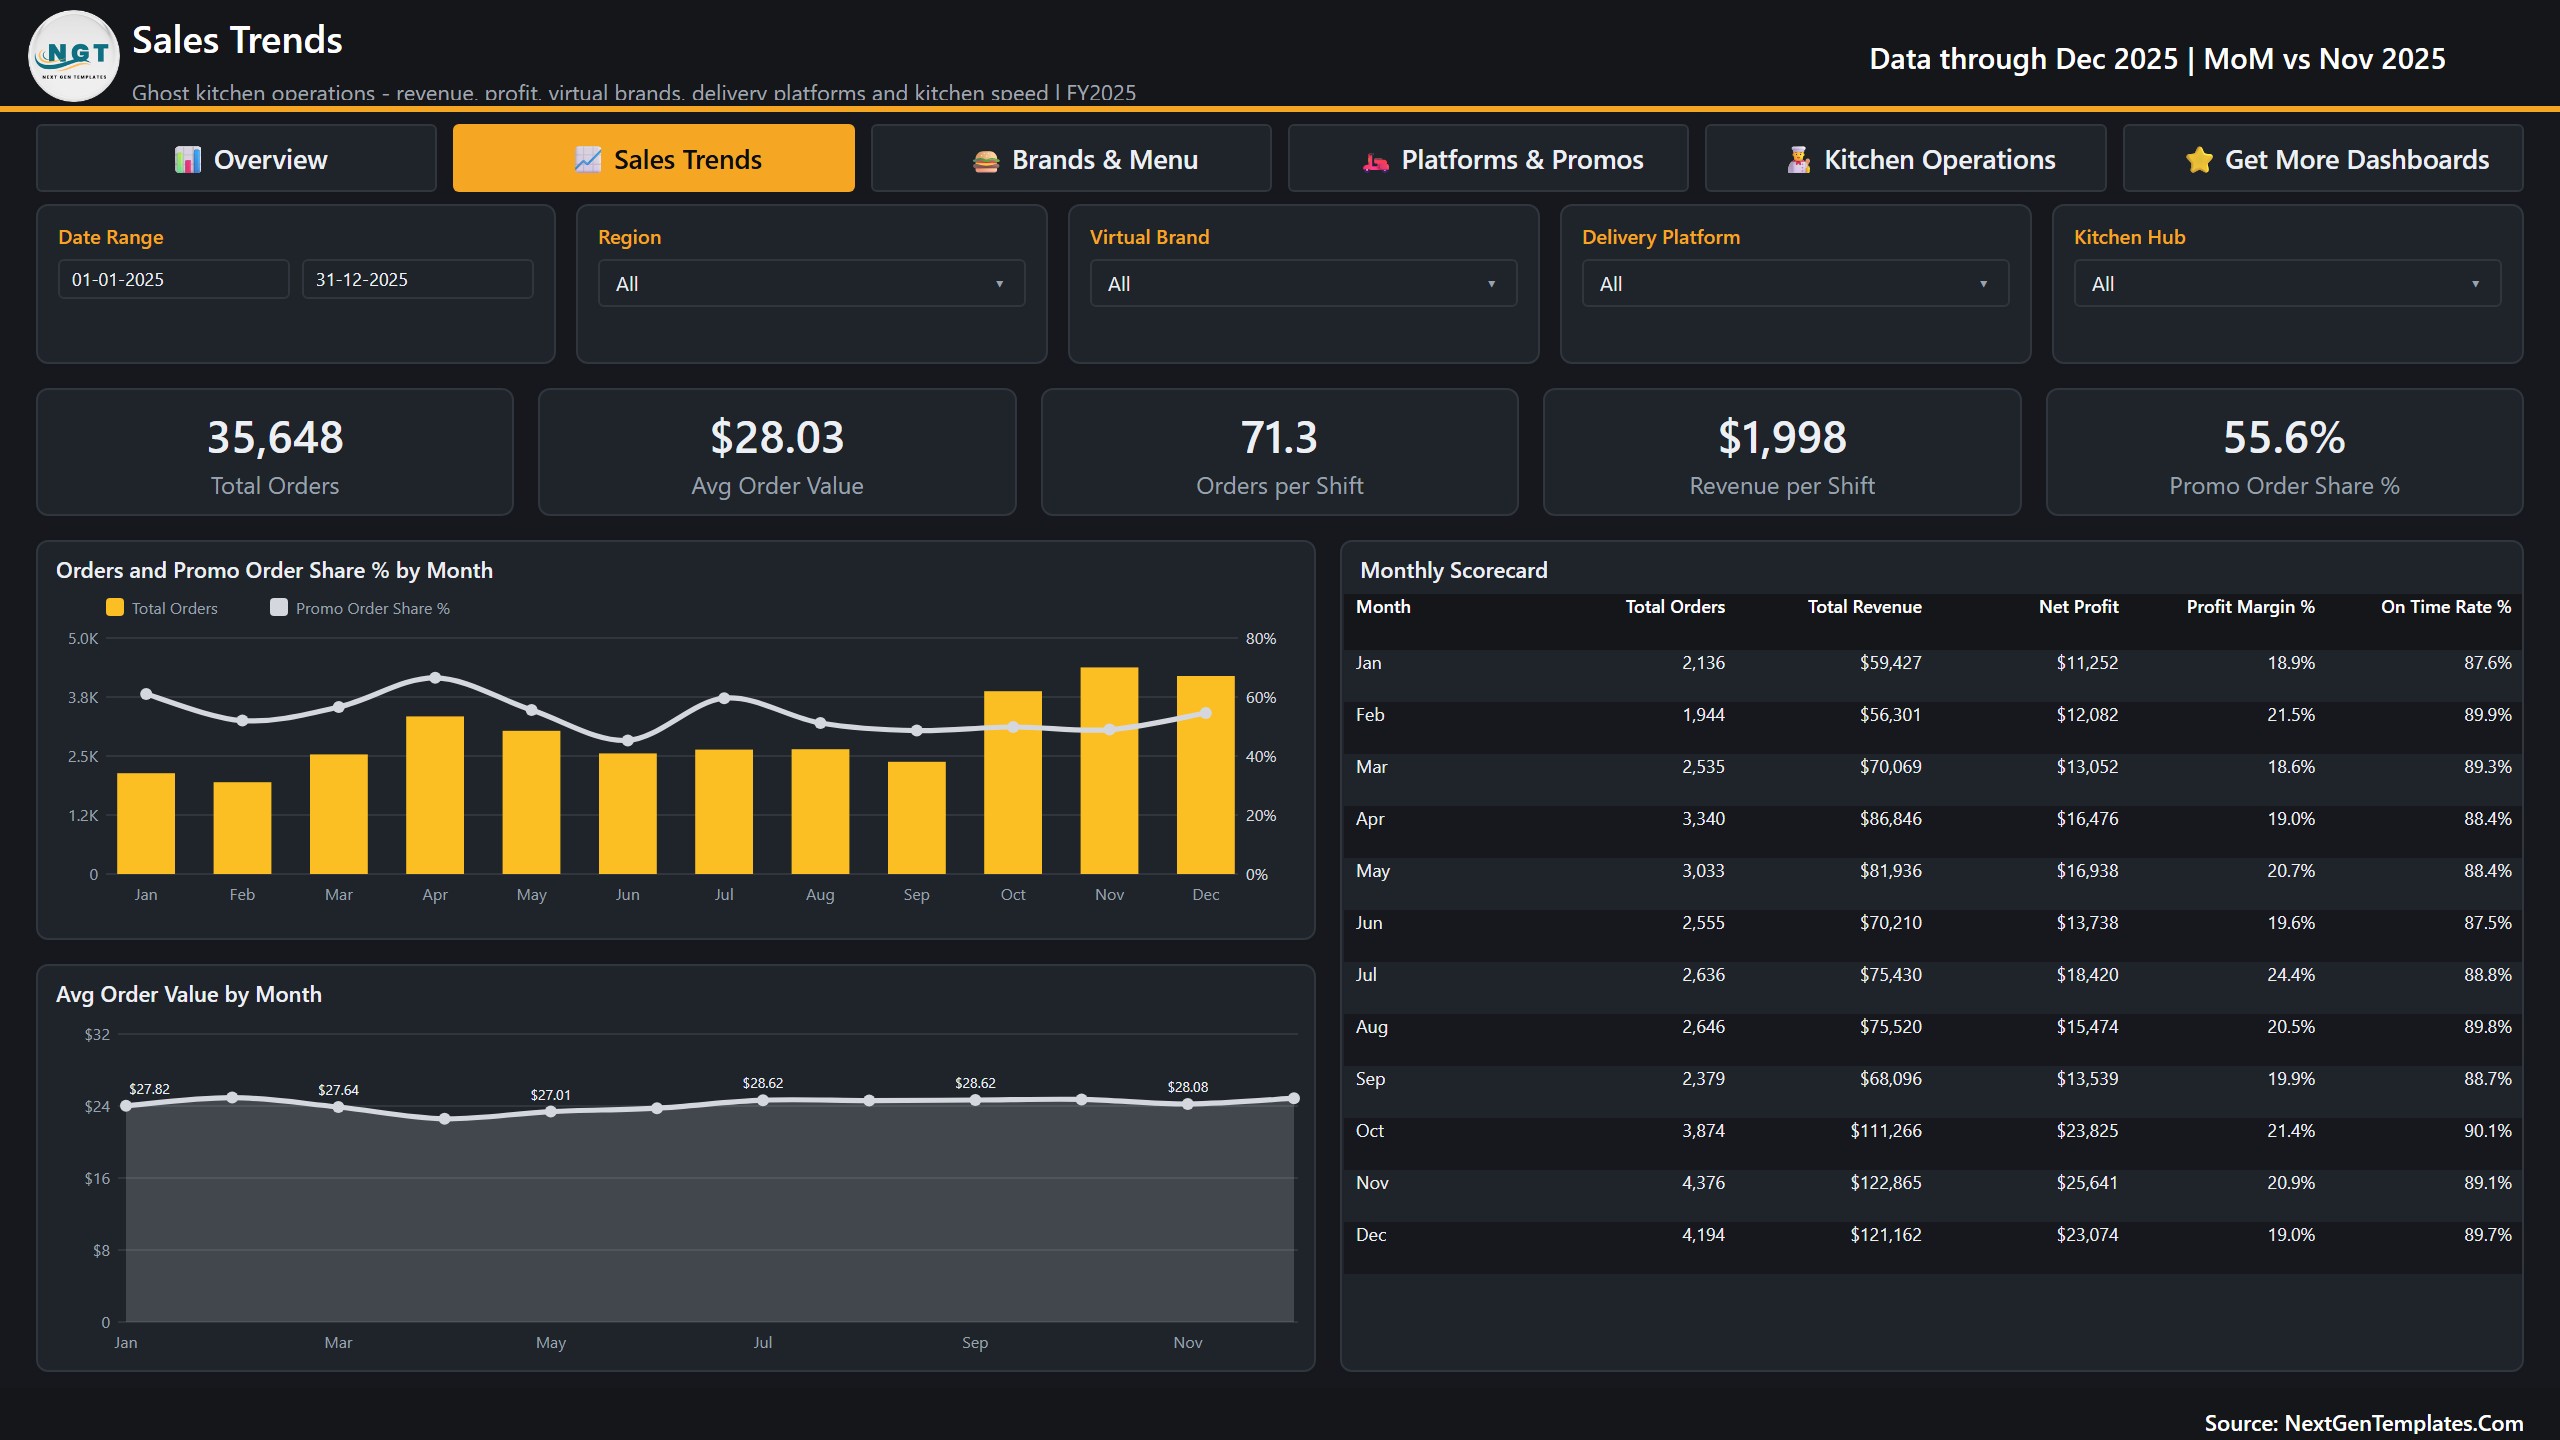This screenshot has height=1440, width=2560.
Task: Click Aug total revenue $75,520
Action: [1890, 1027]
